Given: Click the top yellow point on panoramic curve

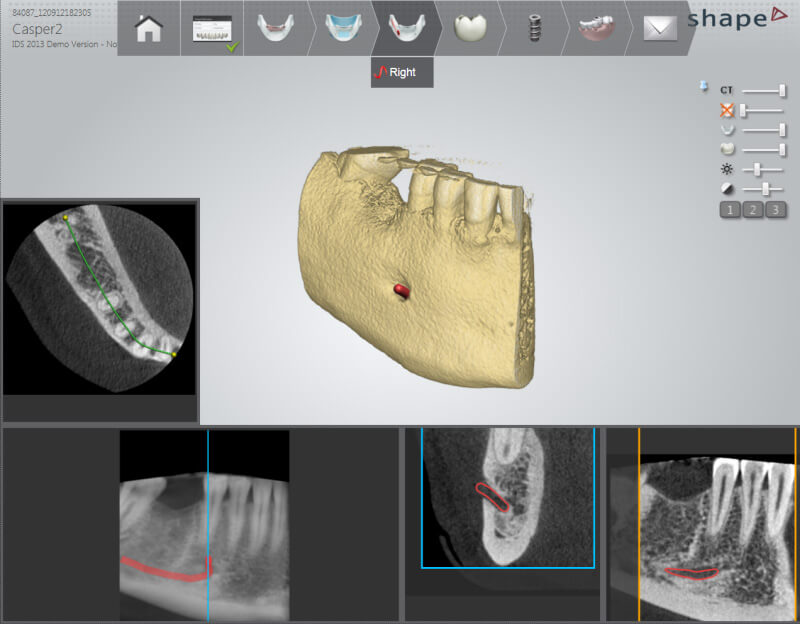Looking at the screenshot, I should click(x=65, y=217).
